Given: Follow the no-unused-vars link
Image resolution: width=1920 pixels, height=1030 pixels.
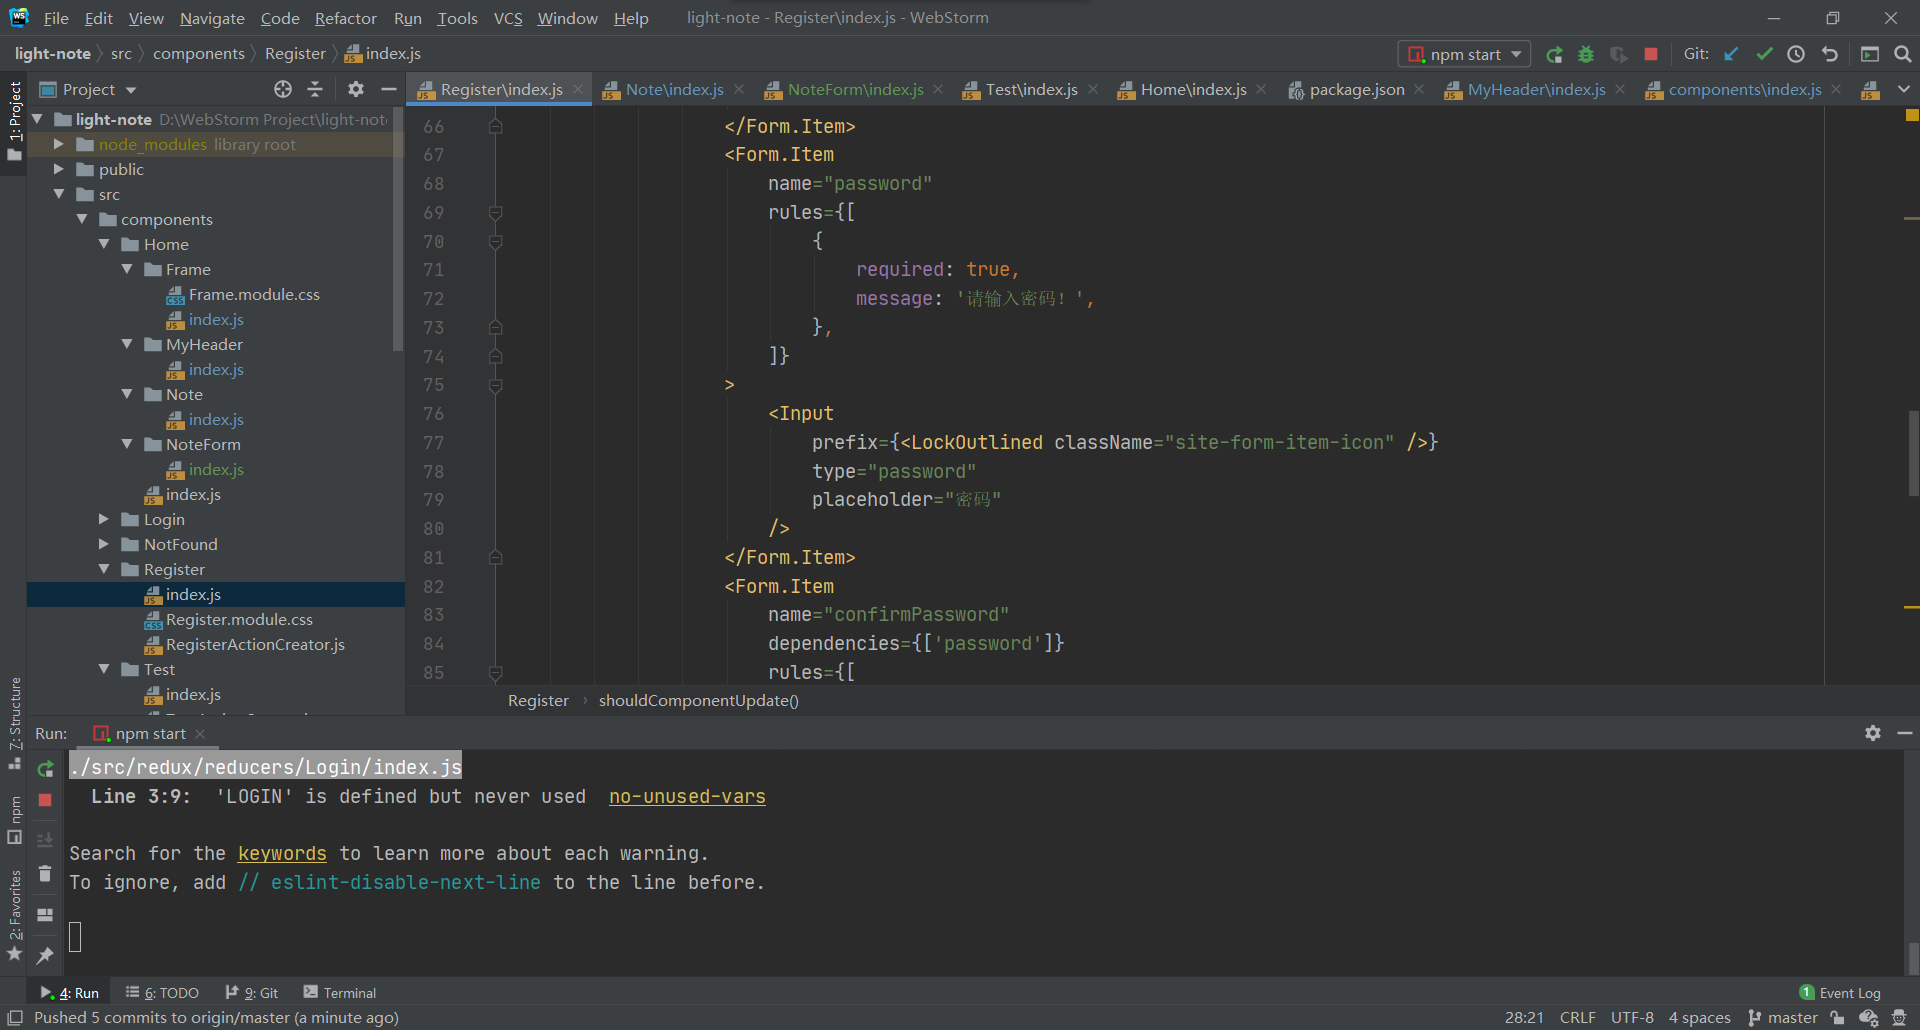Looking at the screenshot, I should pyautogui.click(x=687, y=797).
